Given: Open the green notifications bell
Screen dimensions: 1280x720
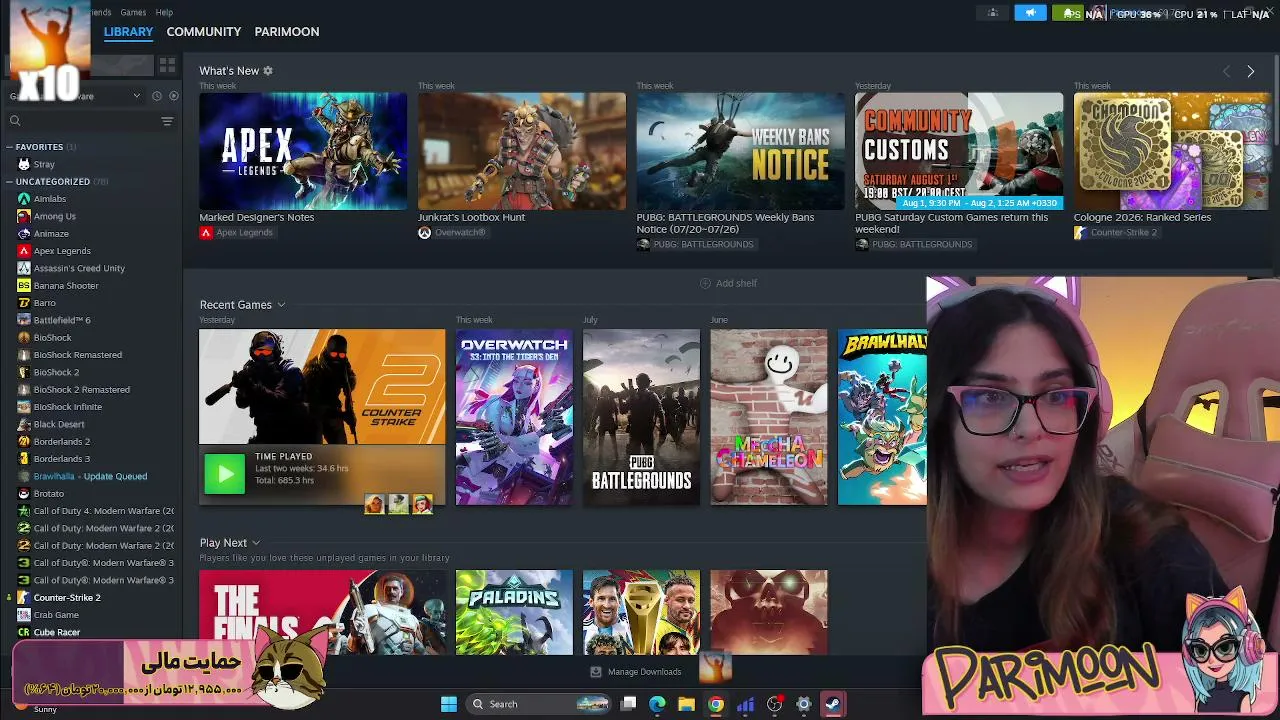Looking at the screenshot, I should 1067,13.
